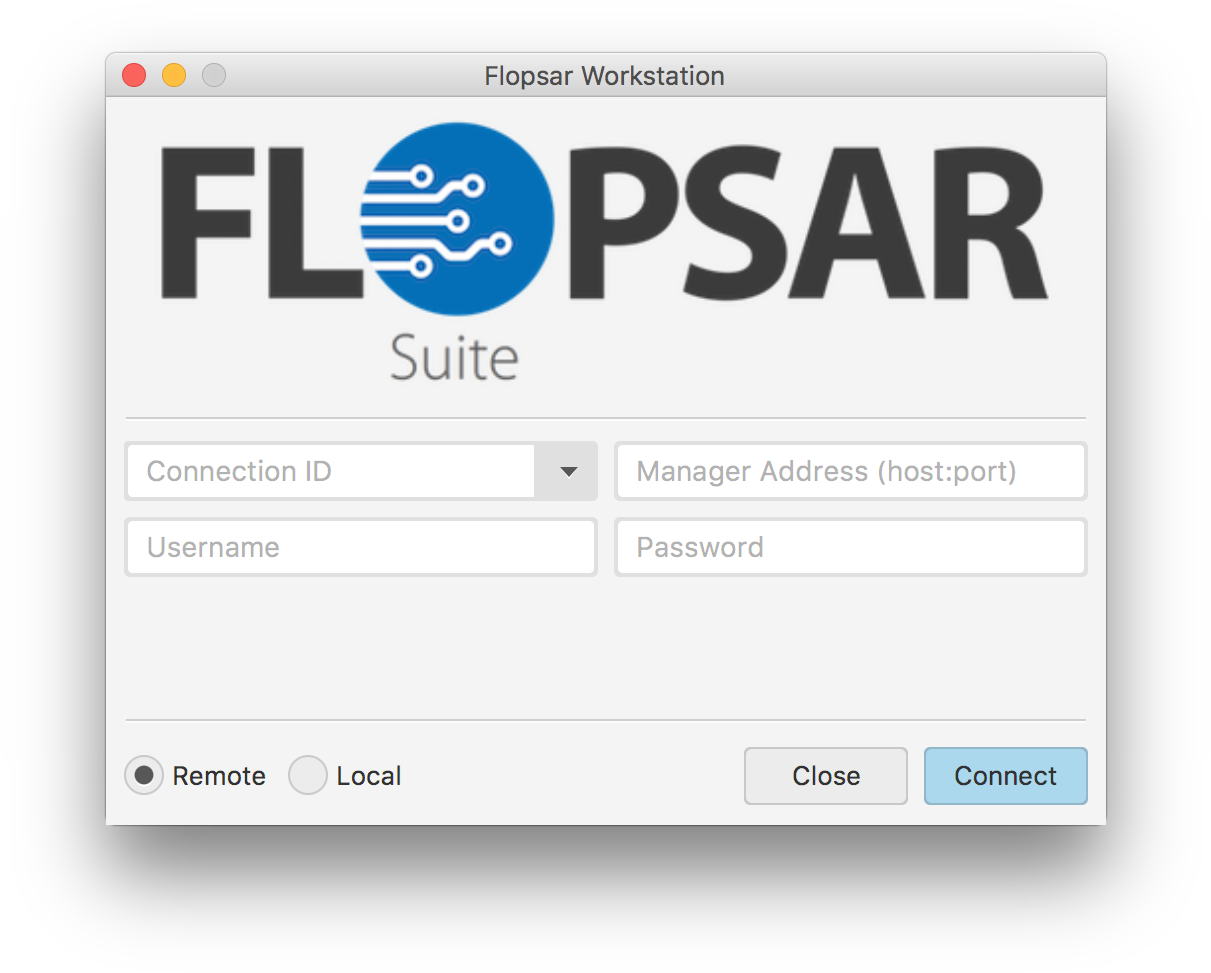Viewport: 1211px width, 973px height.
Task: Select the Remote radio button
Action: [144, 775]
